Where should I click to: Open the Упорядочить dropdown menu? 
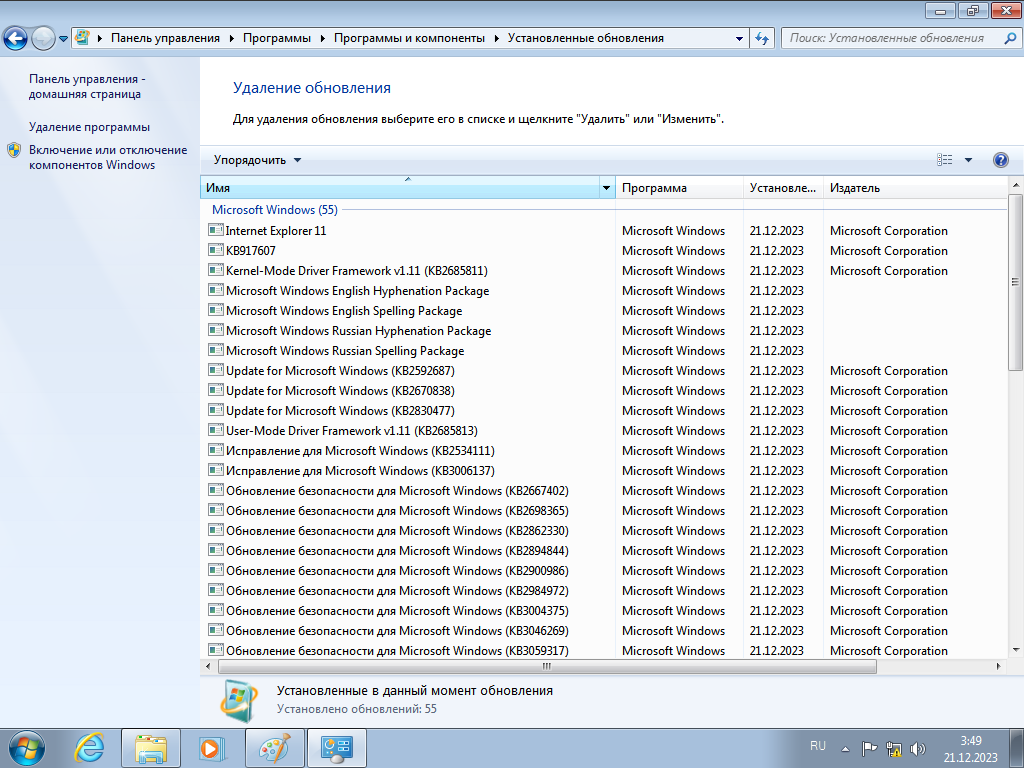[257, 160]
